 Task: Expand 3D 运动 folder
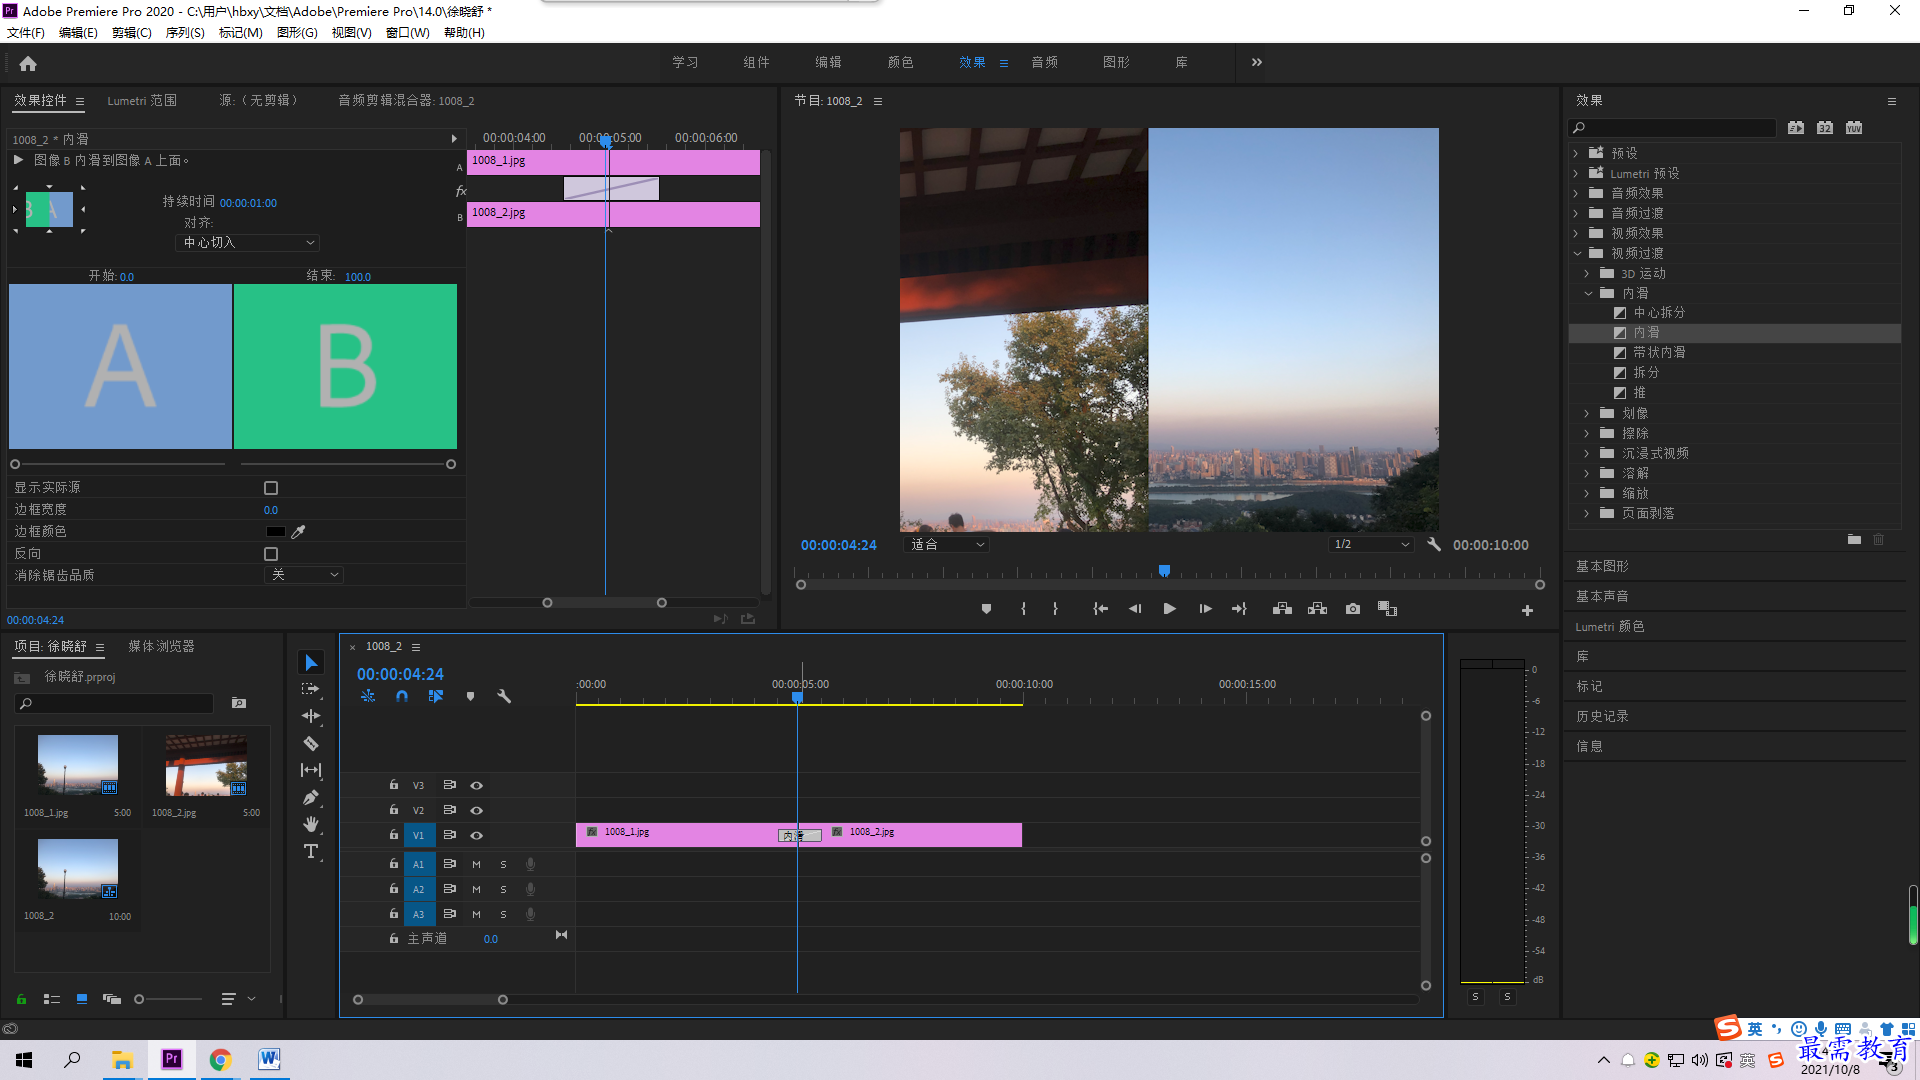[1587, 273]
